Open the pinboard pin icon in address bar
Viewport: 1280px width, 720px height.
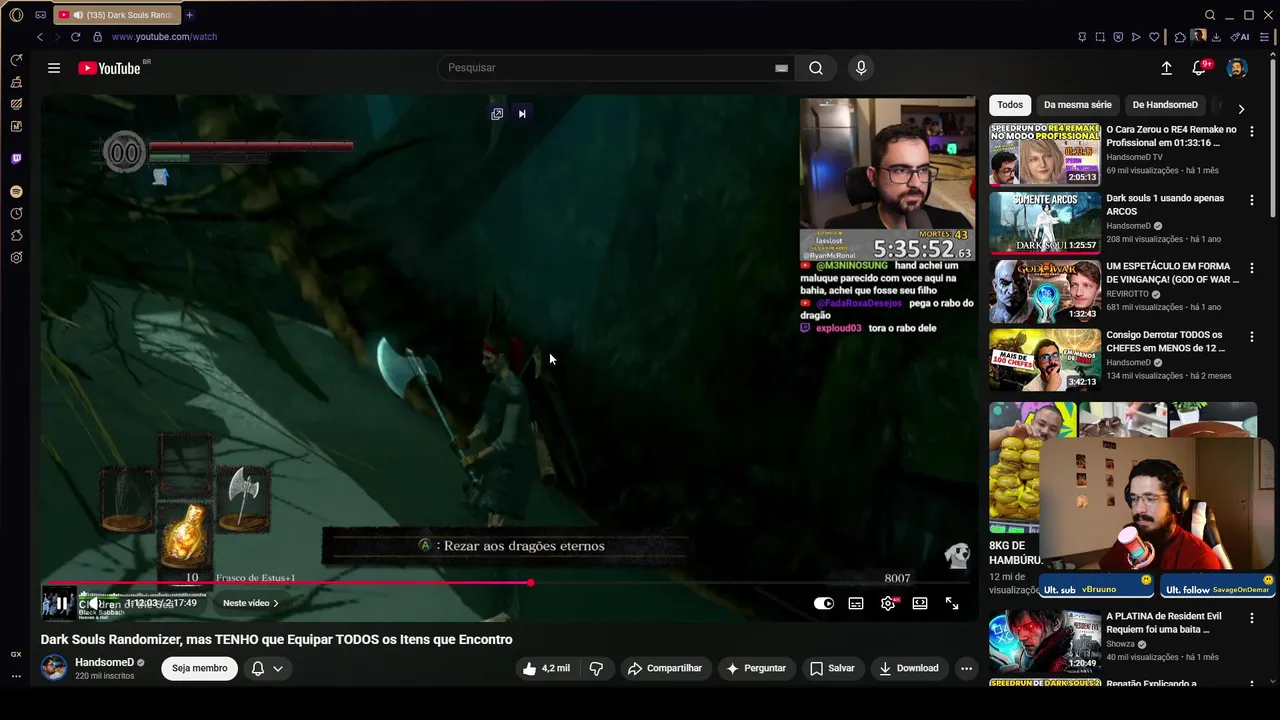(x=1082, y=37)
